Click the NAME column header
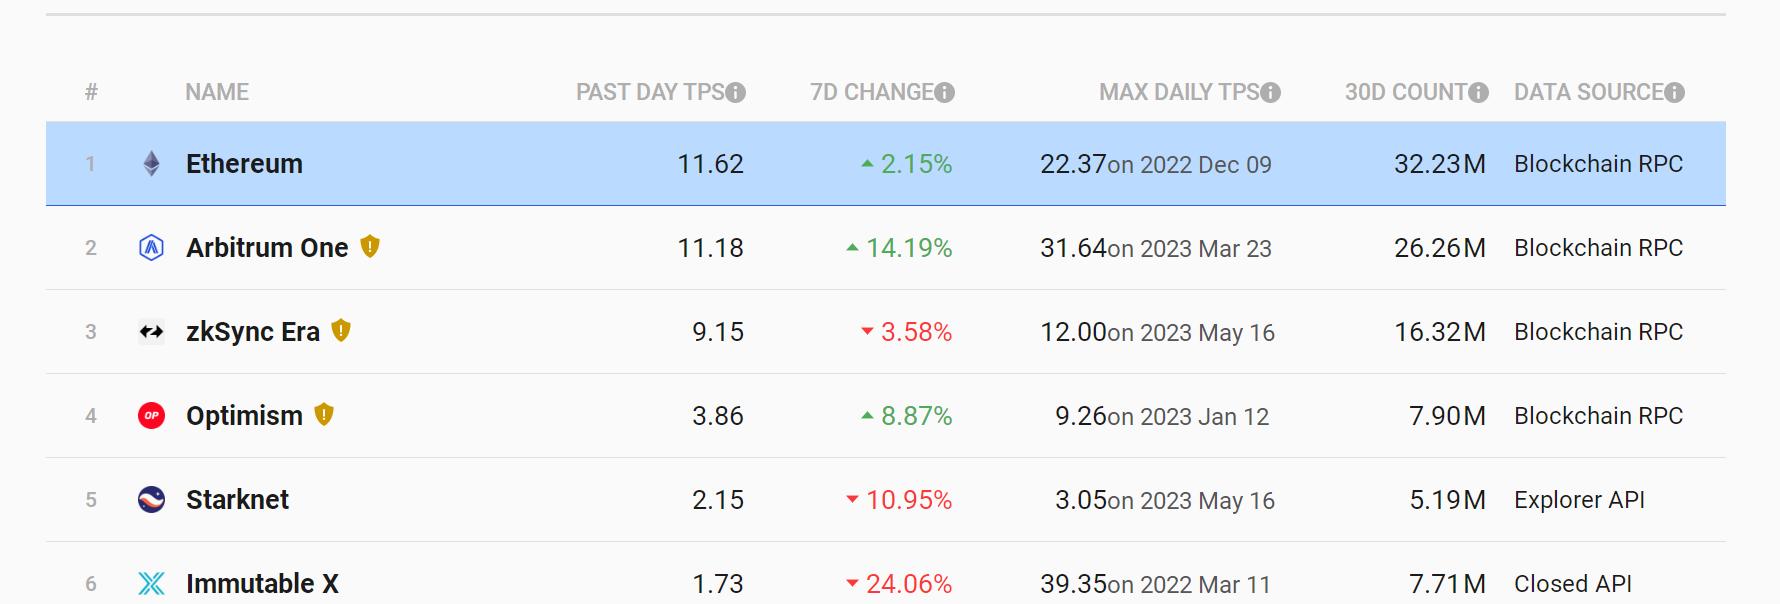Screen dimensions: 1780x604 [217, 92]
